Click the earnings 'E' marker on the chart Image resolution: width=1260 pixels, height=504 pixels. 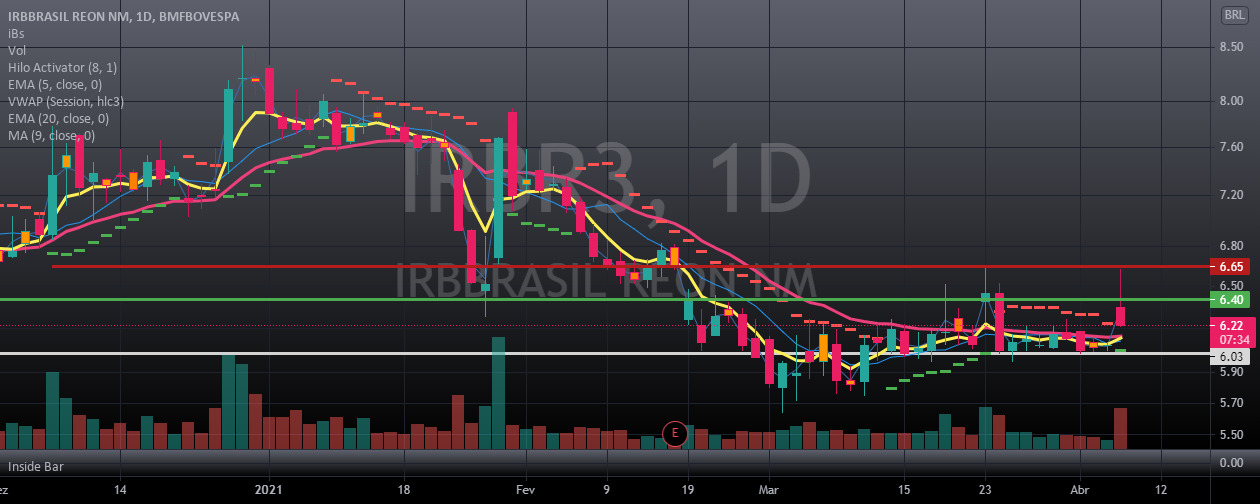point(675,434)
